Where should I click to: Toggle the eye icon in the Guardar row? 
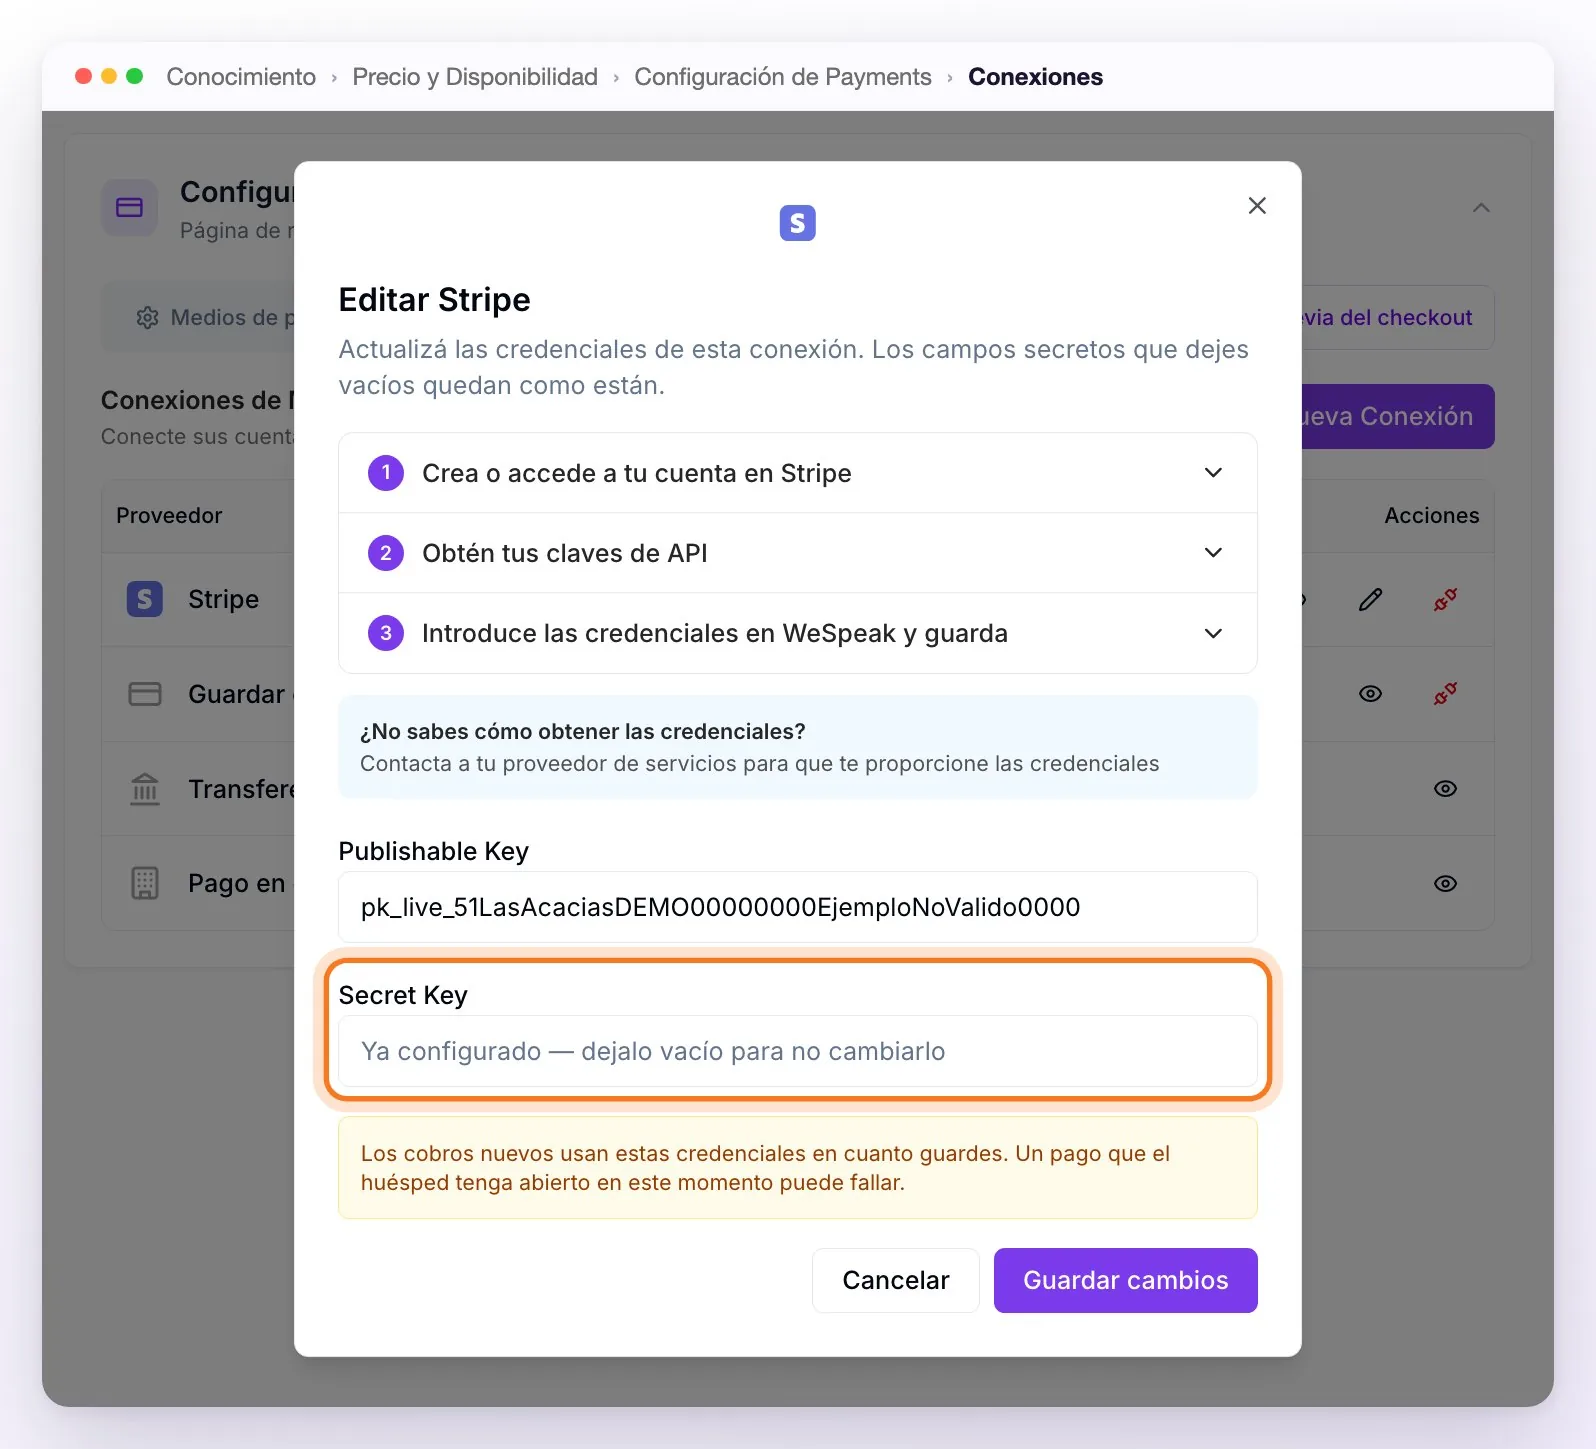point(1370,693)
